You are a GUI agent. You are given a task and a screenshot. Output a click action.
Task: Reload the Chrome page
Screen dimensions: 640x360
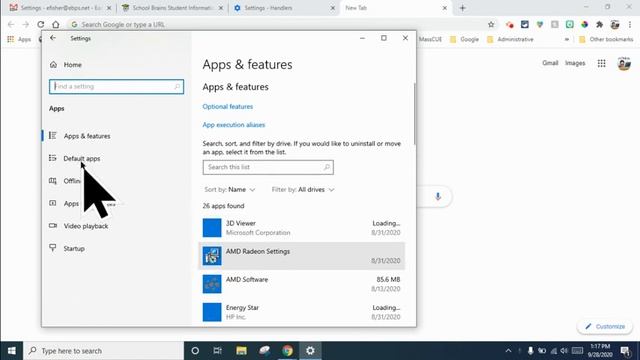tap(40, 24)
